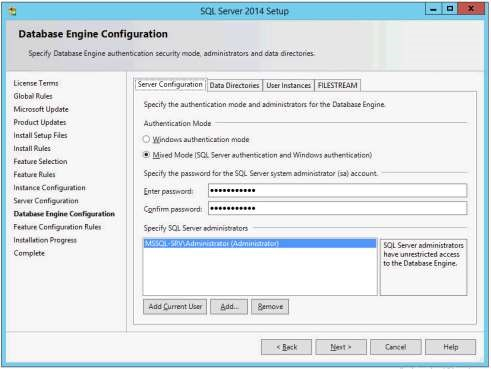The image size is (491, 369).
Task: Click Server Configuration step in sidebar
Action: (46, 201)
